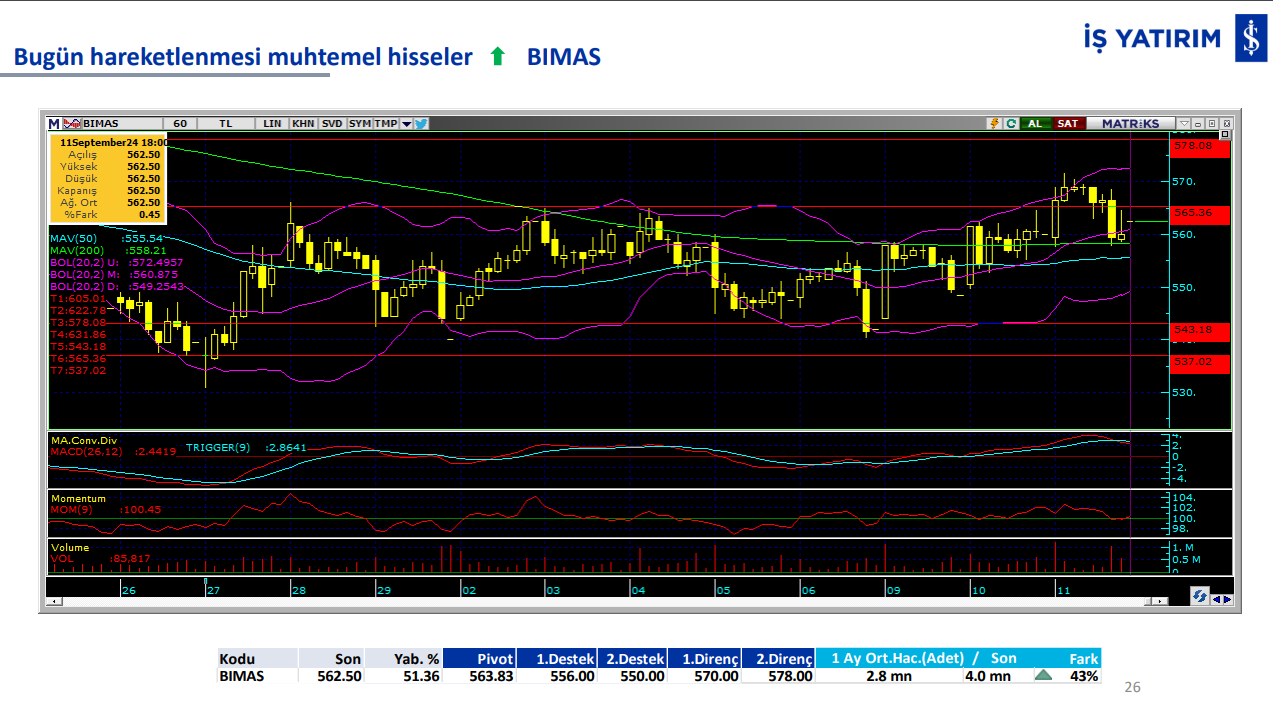Toggle the KHN option in toolbar
The height and width of the screenshot is (711, 1273).
[303, 124]
